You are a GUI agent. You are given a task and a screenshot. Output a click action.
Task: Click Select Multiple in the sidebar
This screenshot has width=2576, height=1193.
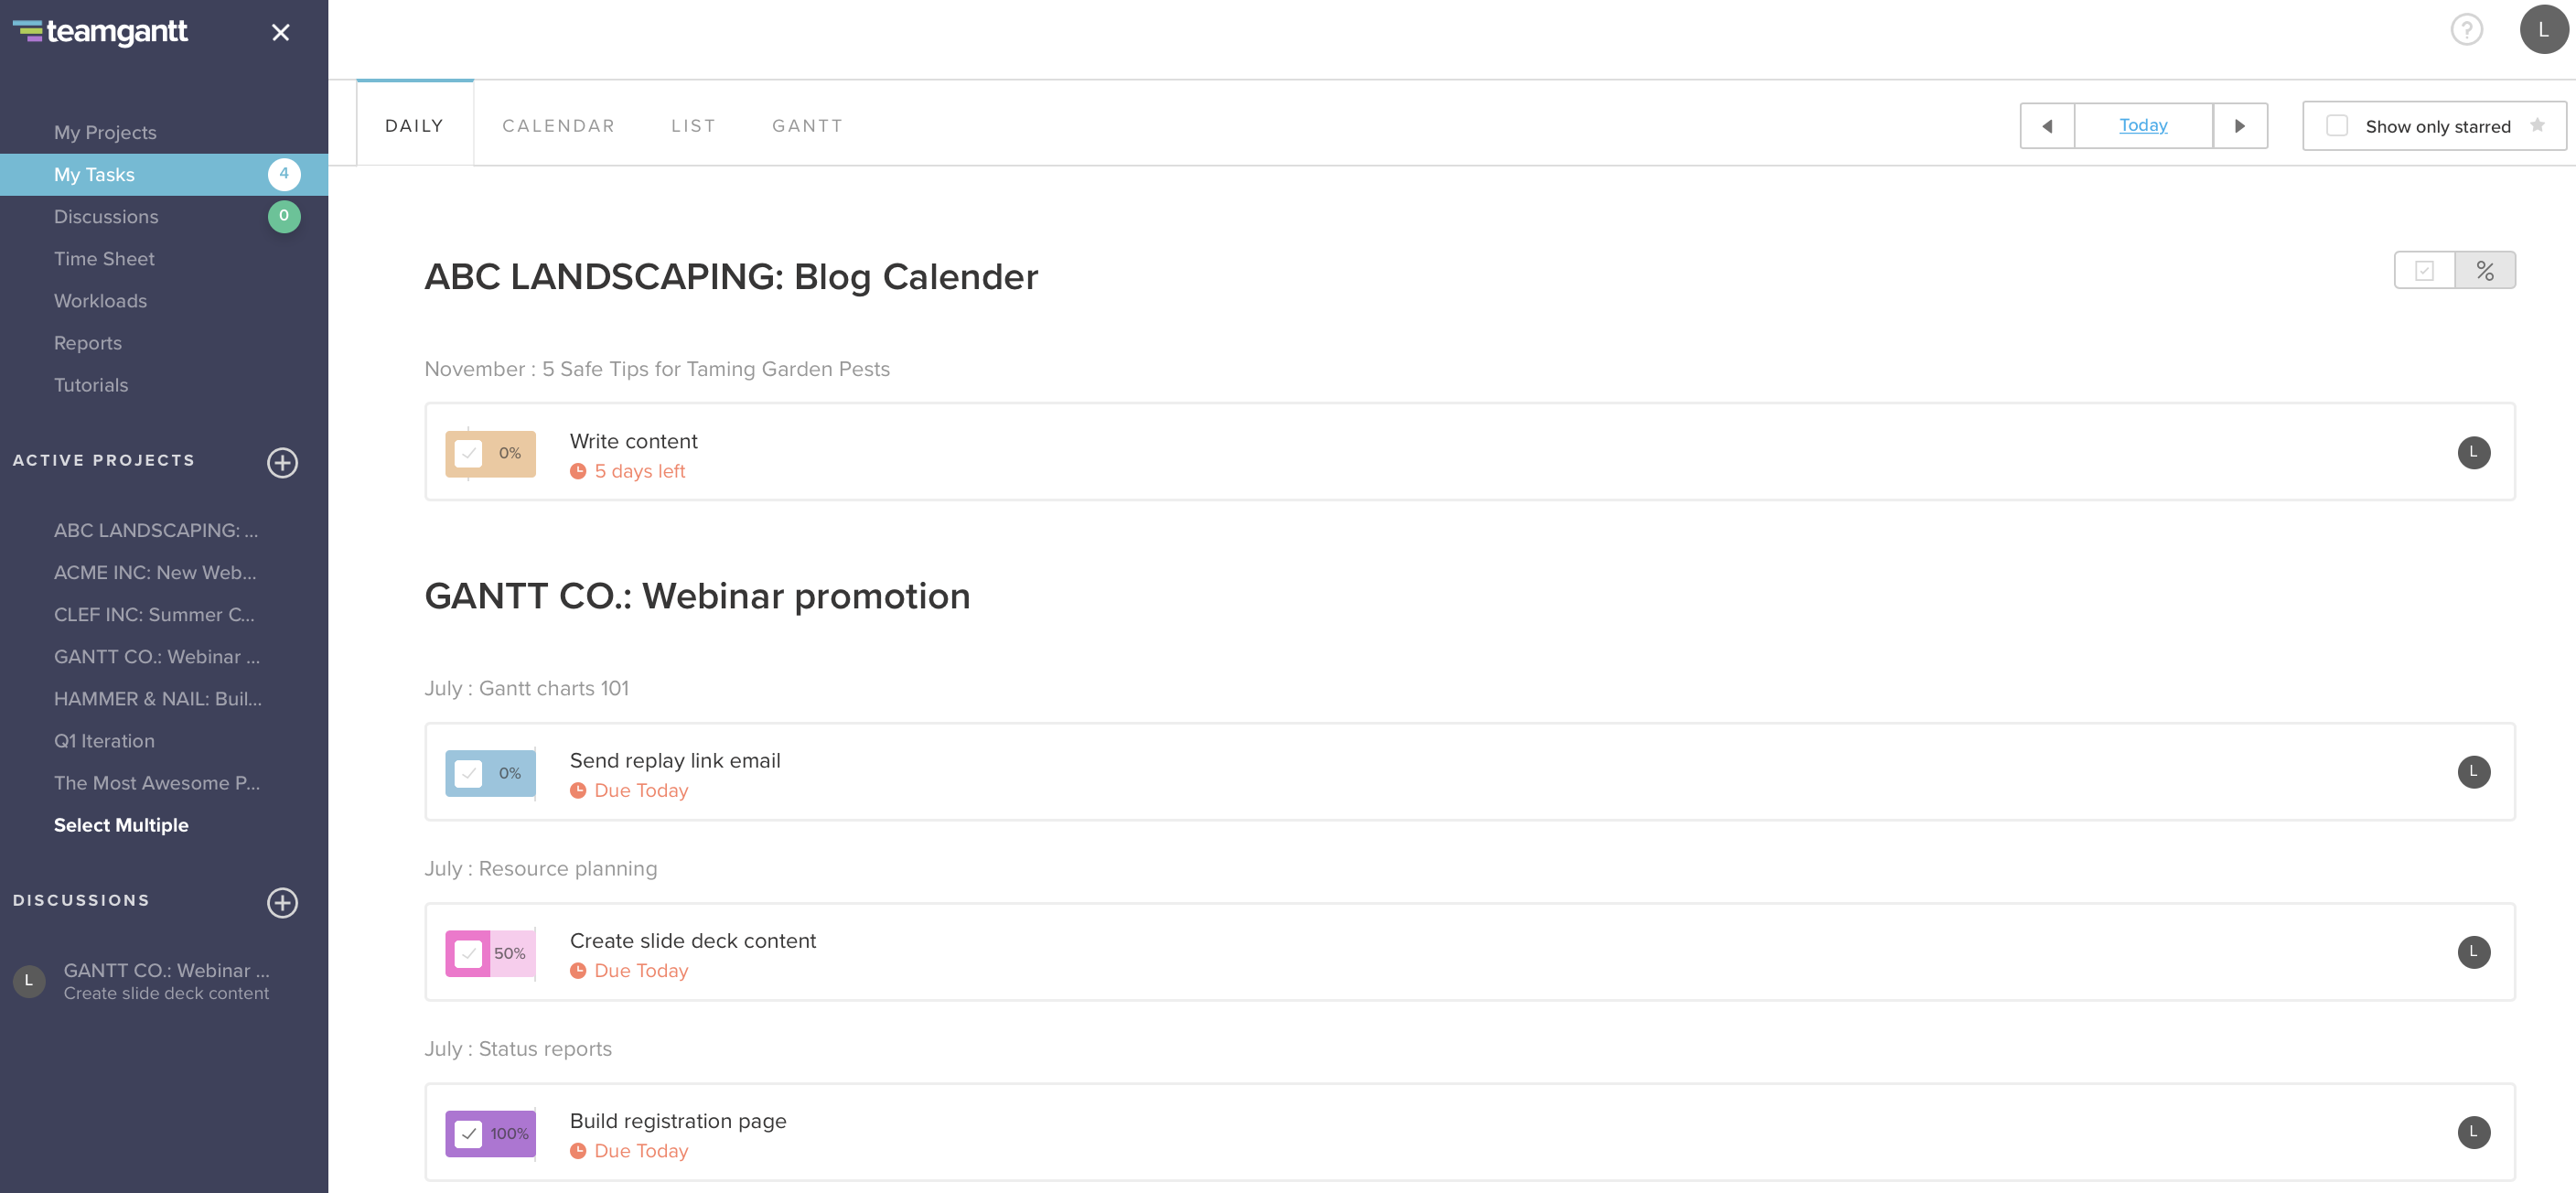click(x=121, y=824)
